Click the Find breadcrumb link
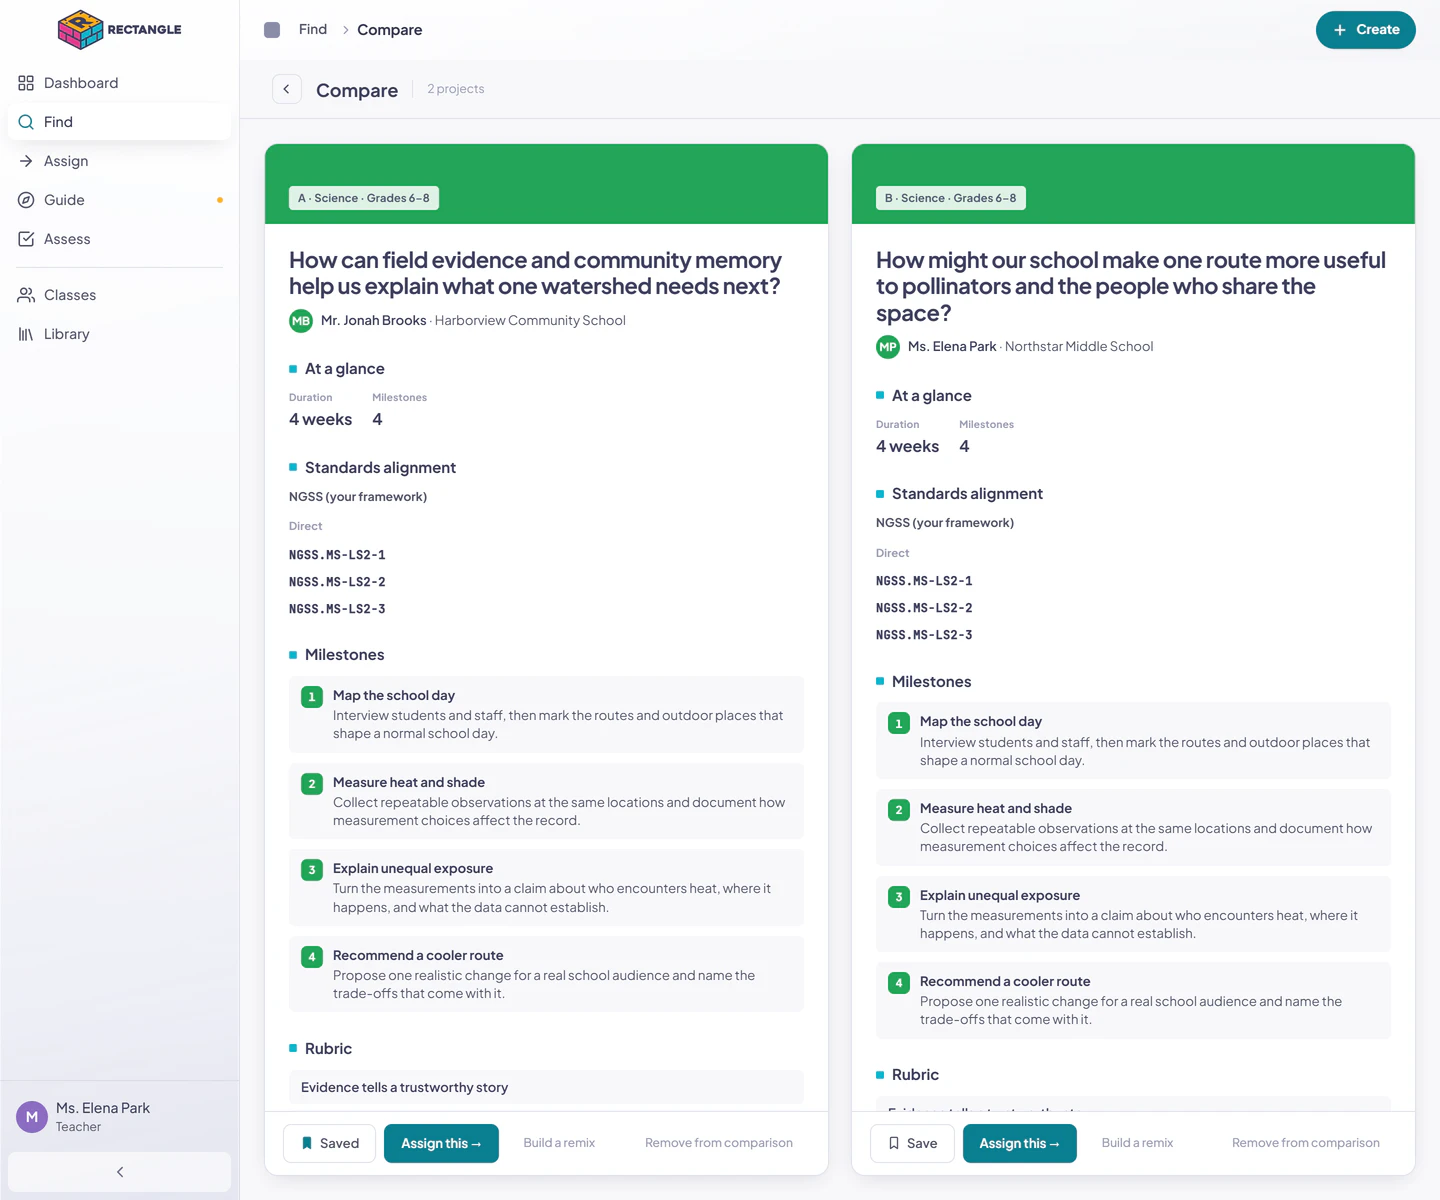Viewport: 1440px width, 1200px height. point(313,29)
